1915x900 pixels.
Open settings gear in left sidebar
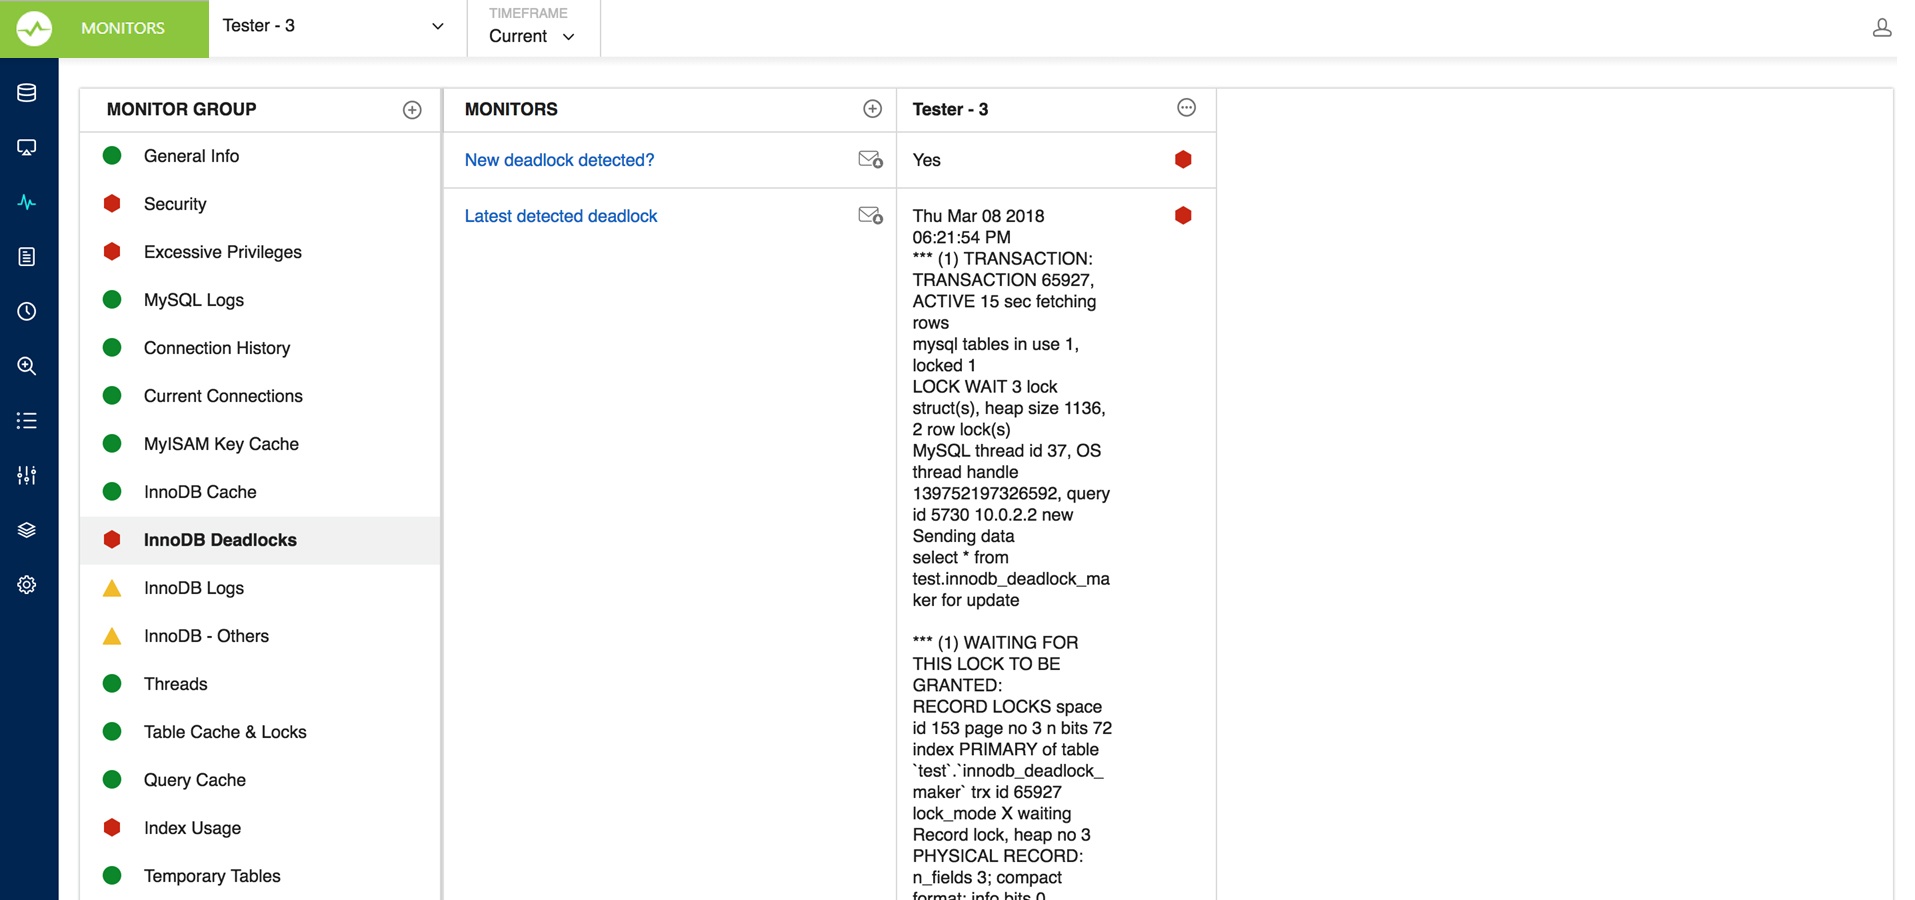27,585
